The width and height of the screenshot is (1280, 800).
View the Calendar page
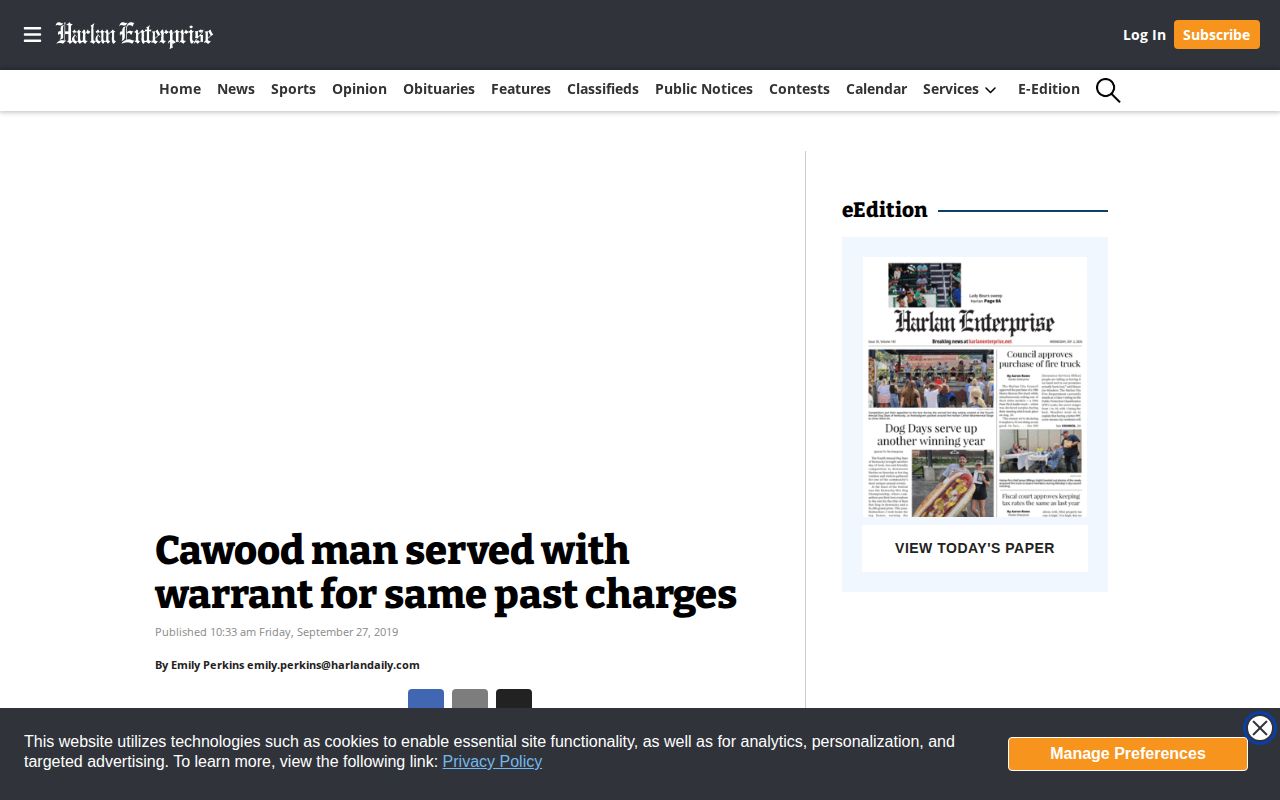click(x=876, y=89)
